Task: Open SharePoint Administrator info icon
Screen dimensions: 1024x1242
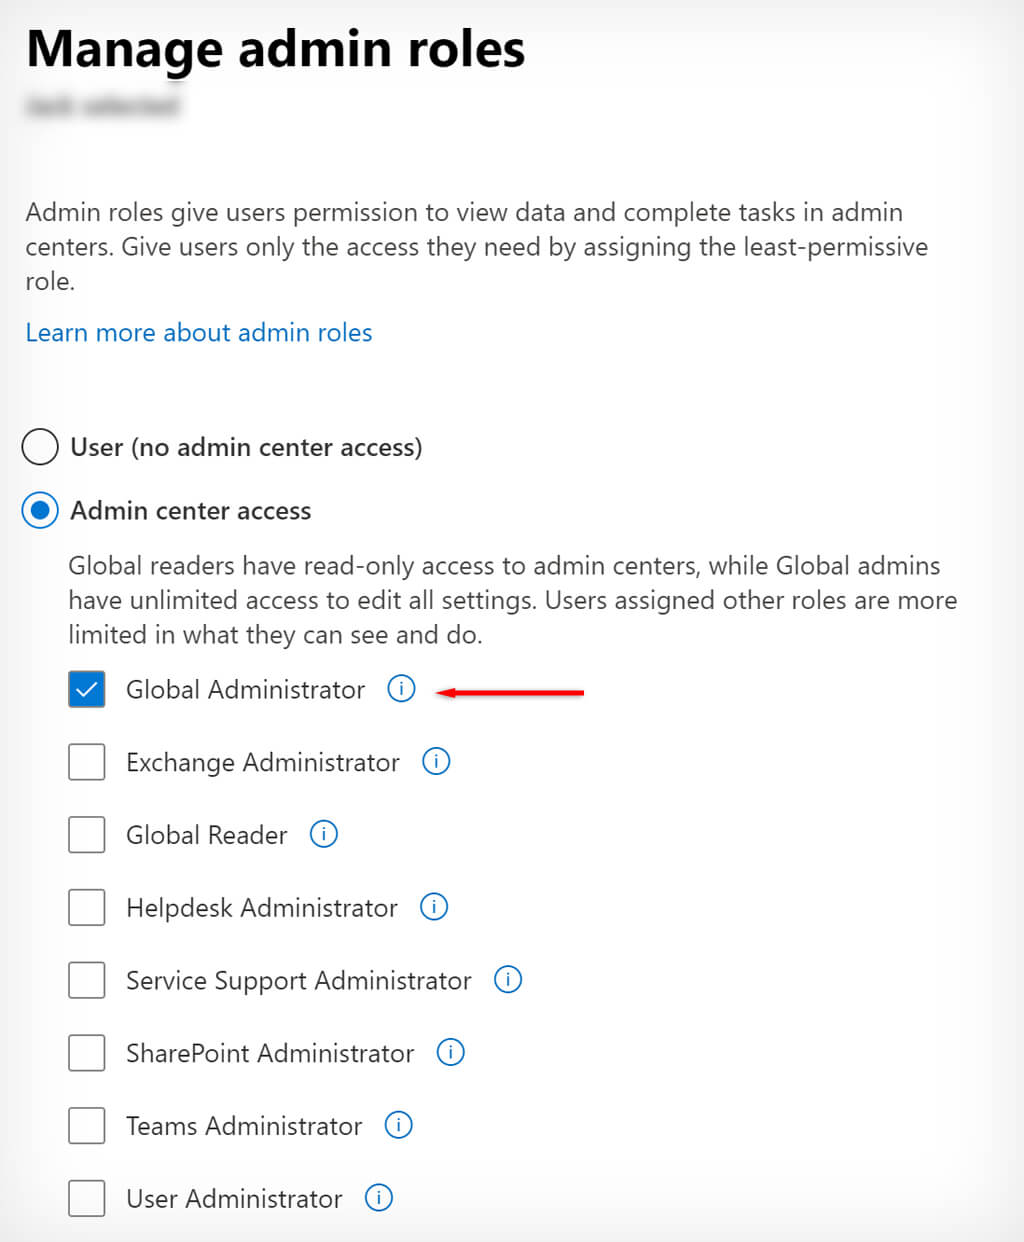Action: pos(451,1052)
